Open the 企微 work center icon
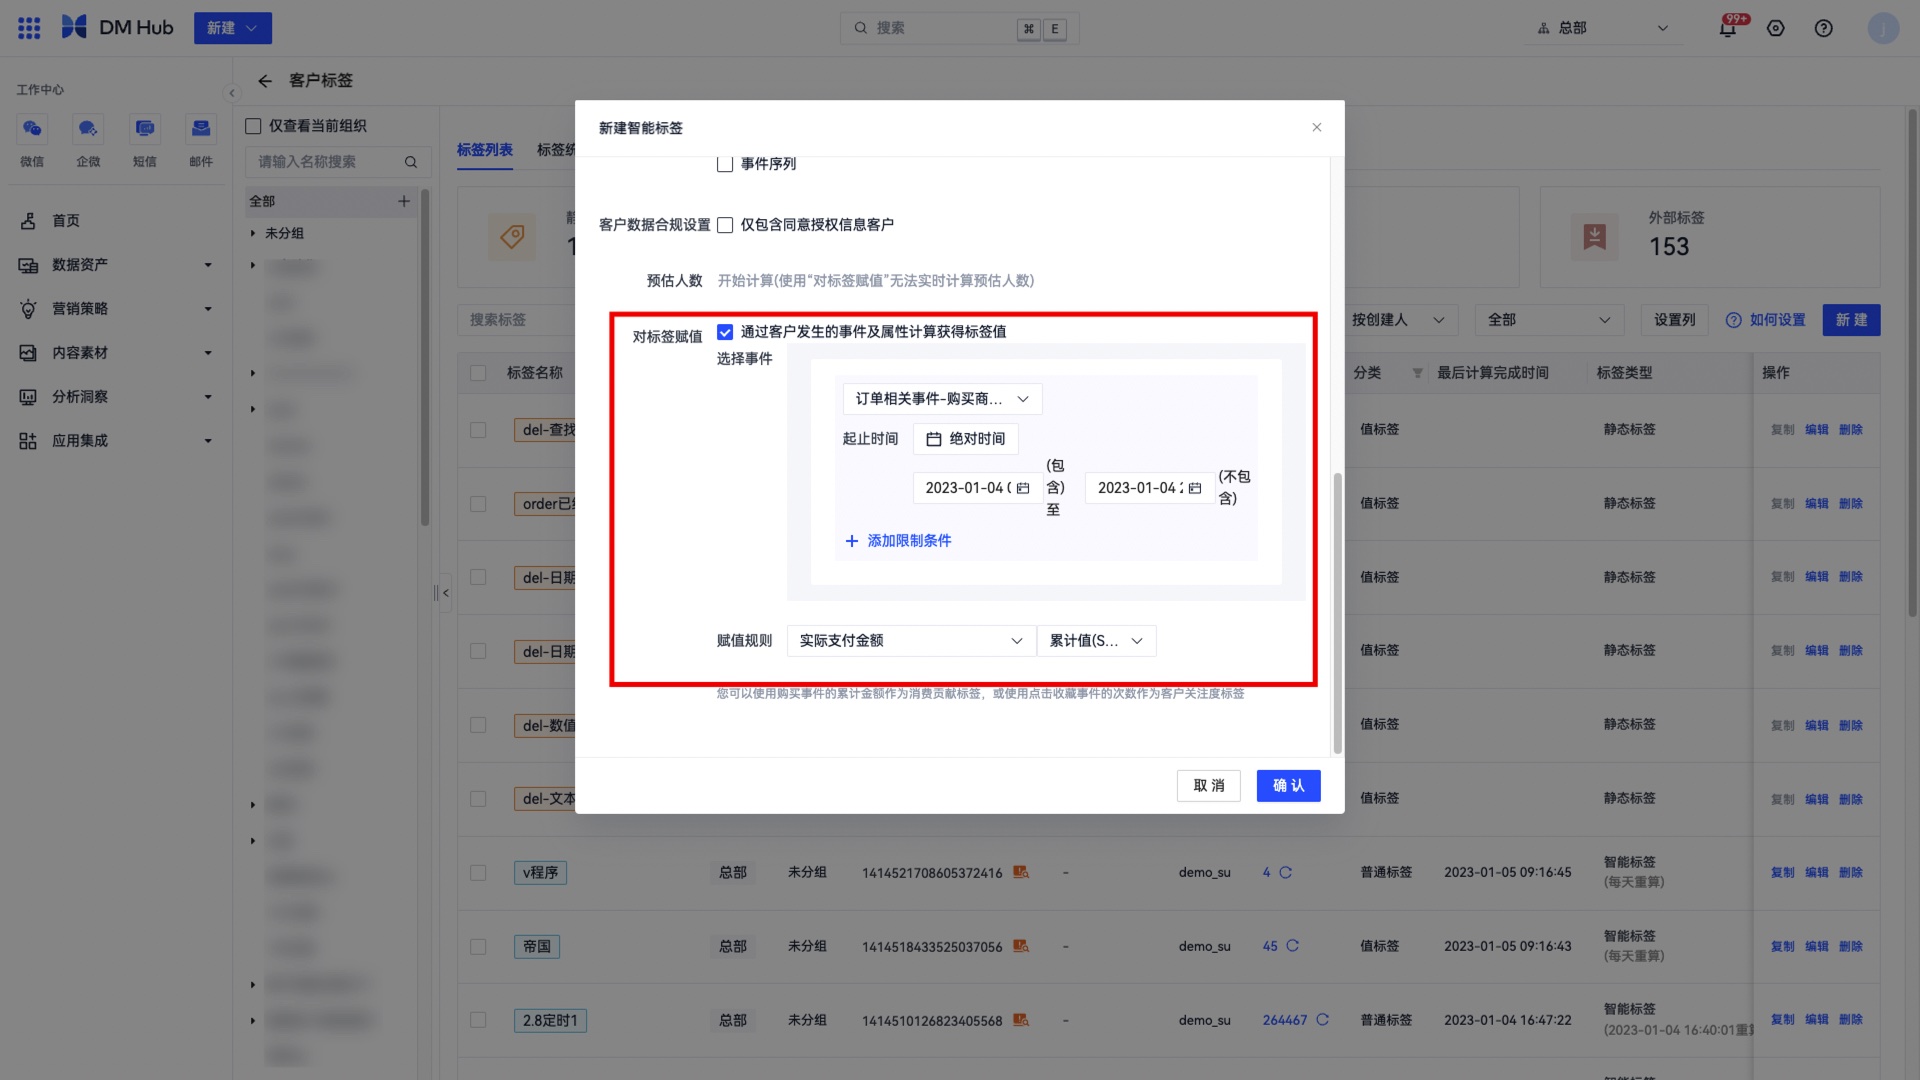 point(88,129)
